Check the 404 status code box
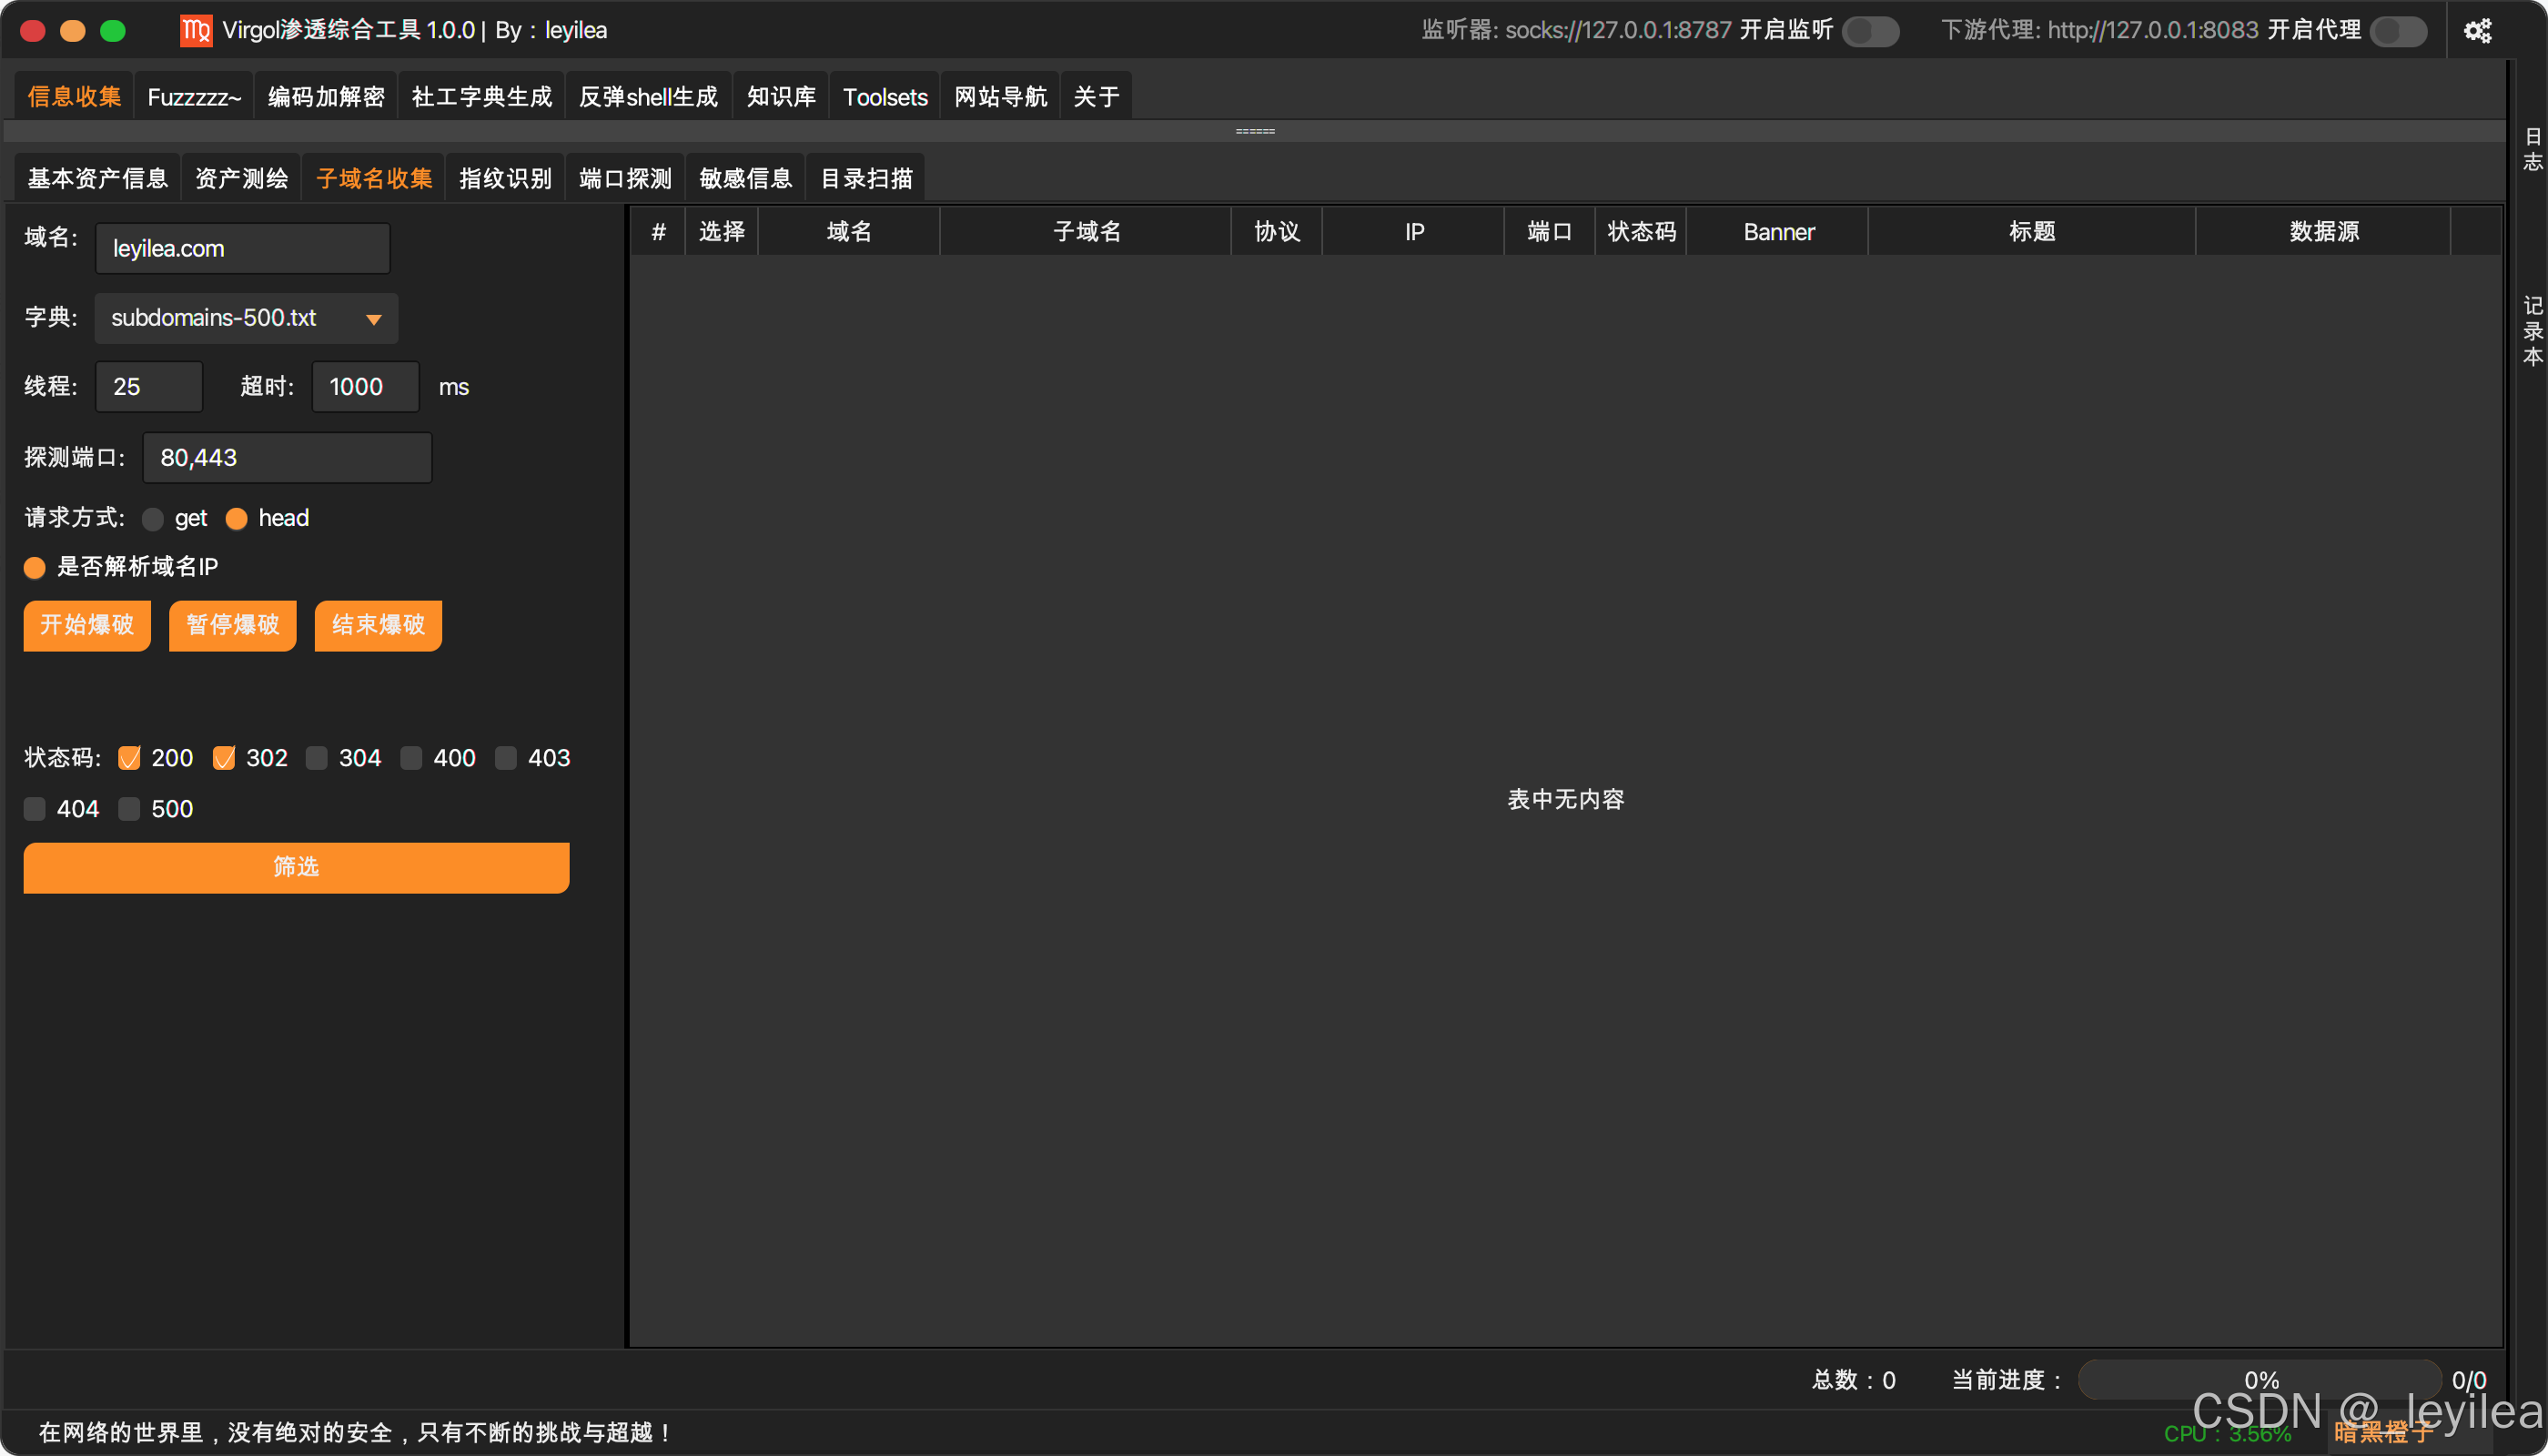This screenshot has height=1456, width=2548. point(35,808)
